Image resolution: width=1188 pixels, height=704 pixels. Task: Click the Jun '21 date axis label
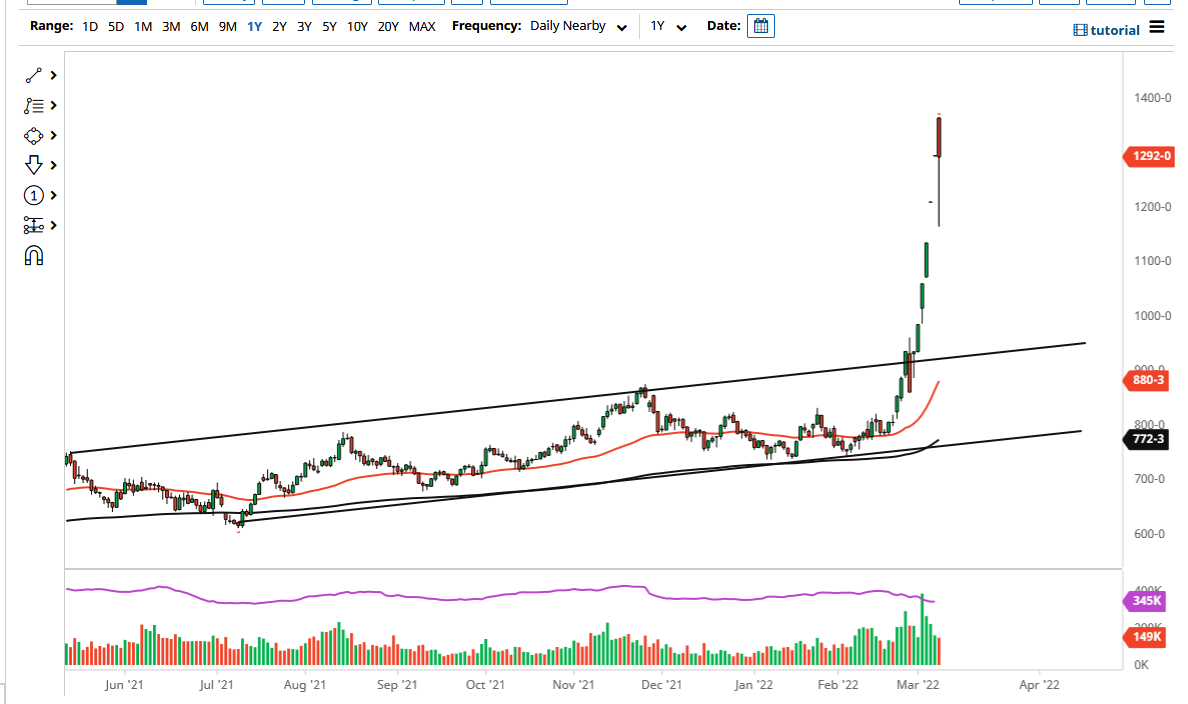tap(124, 684)
